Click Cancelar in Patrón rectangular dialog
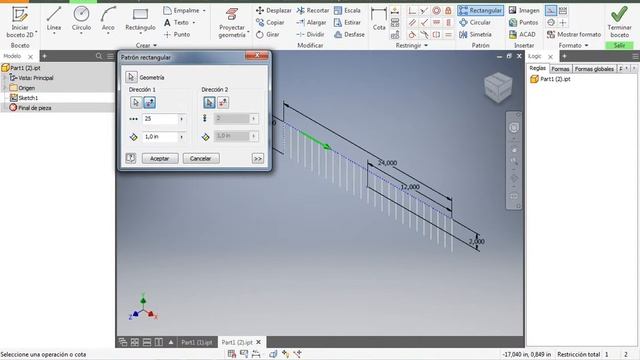This screenshot has width=640, height=360. pos(200,158)
